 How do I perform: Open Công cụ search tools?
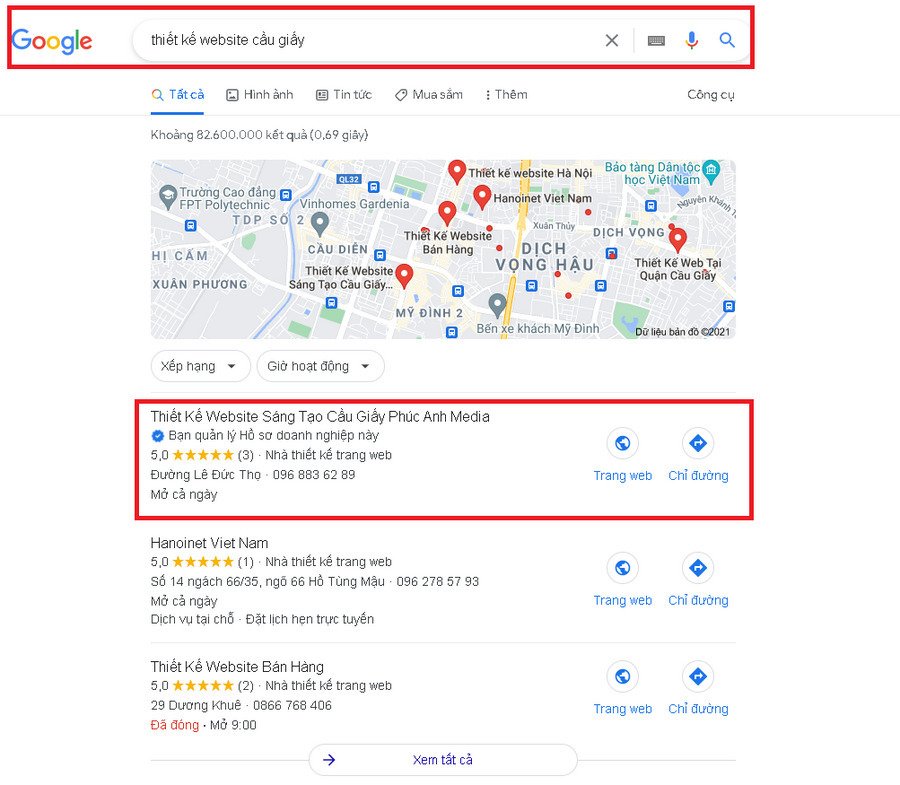711,95
